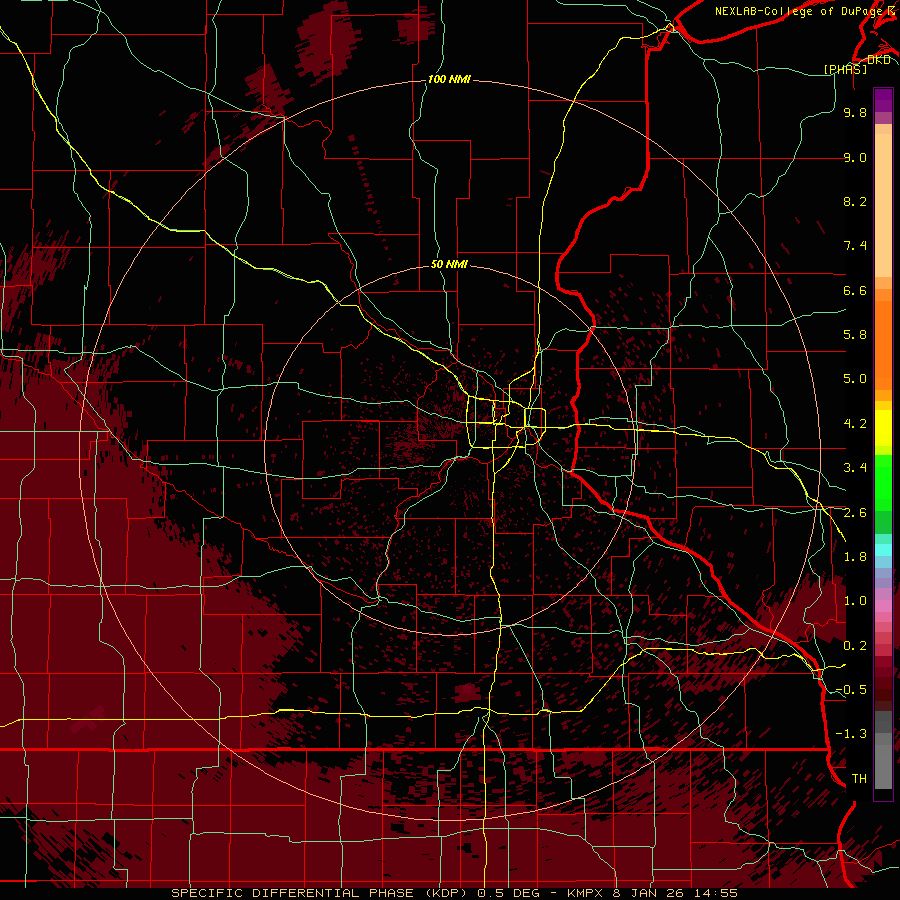Click the cyan segment of the color bar

click(883, 550)
